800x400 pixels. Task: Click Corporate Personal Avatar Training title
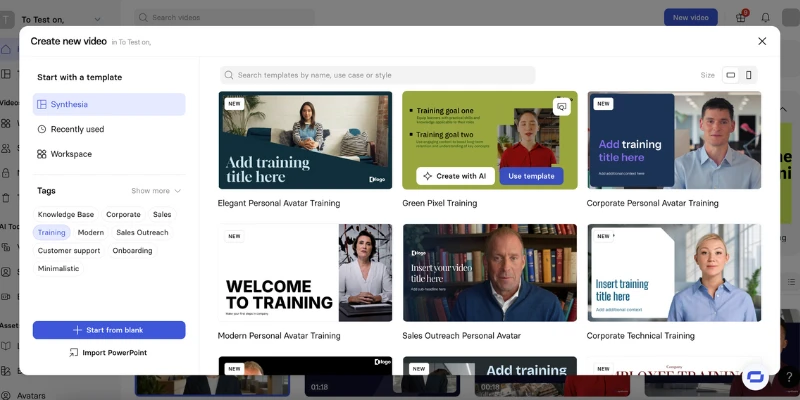pos(653,203)
